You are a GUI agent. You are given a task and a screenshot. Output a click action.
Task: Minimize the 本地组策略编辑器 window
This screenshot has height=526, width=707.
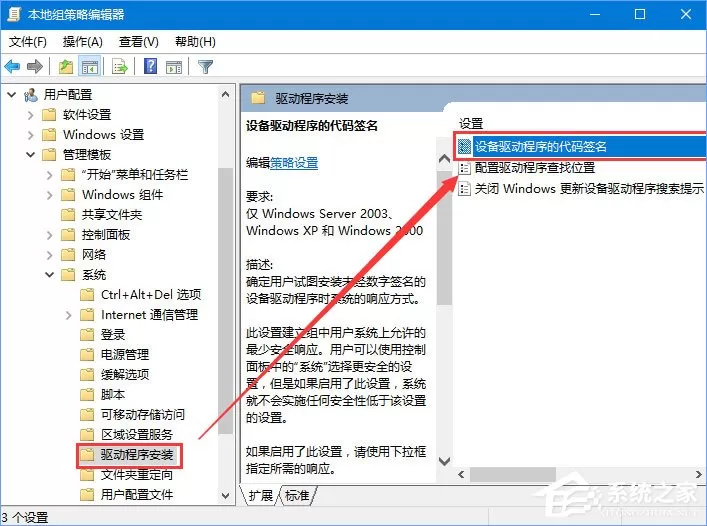[x=595, y=14]
